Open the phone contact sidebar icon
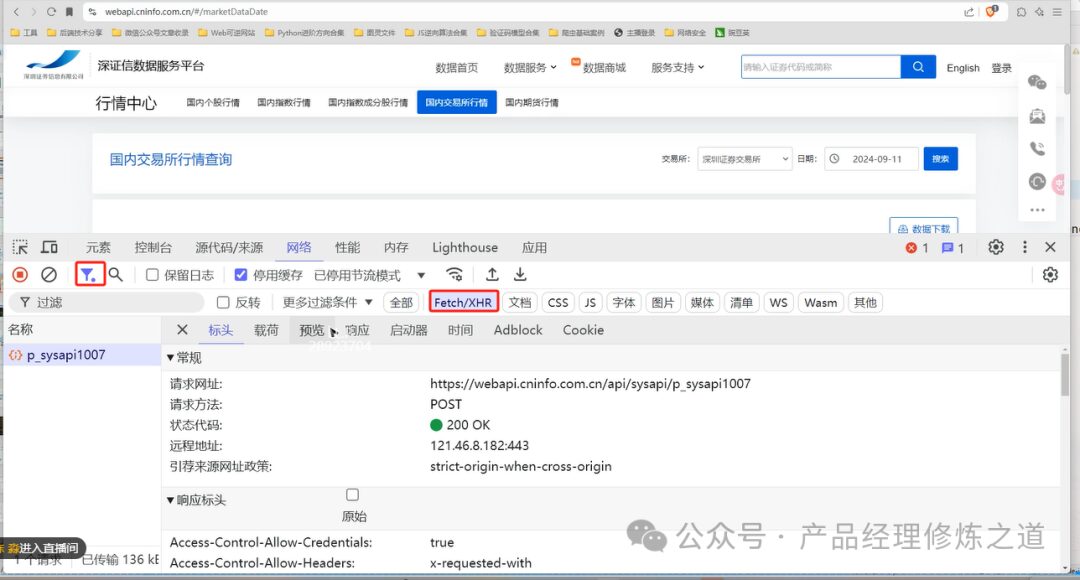The height and width of the screenshot is (580, 1080). point(1037,149)
